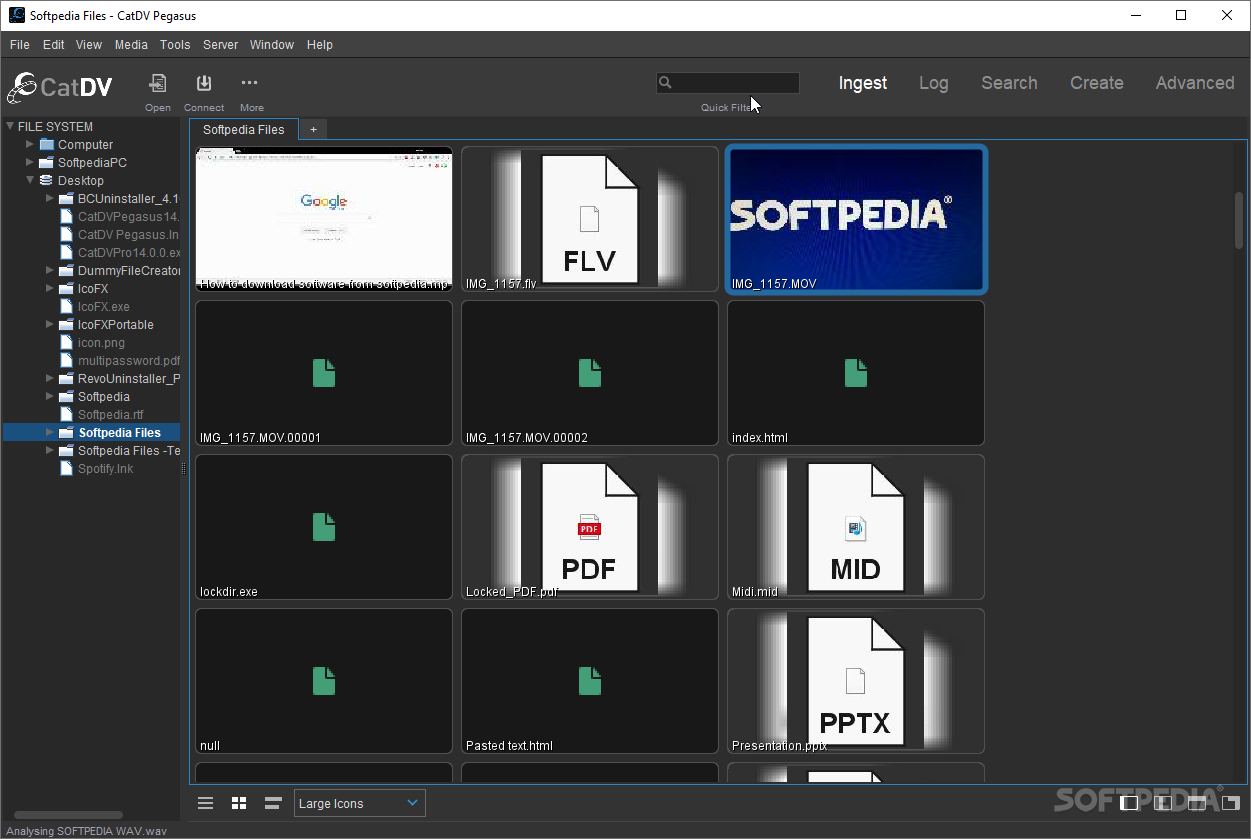Open the File menu
The height and width of the screenshot is (839, 1251).
coord(20,45)
